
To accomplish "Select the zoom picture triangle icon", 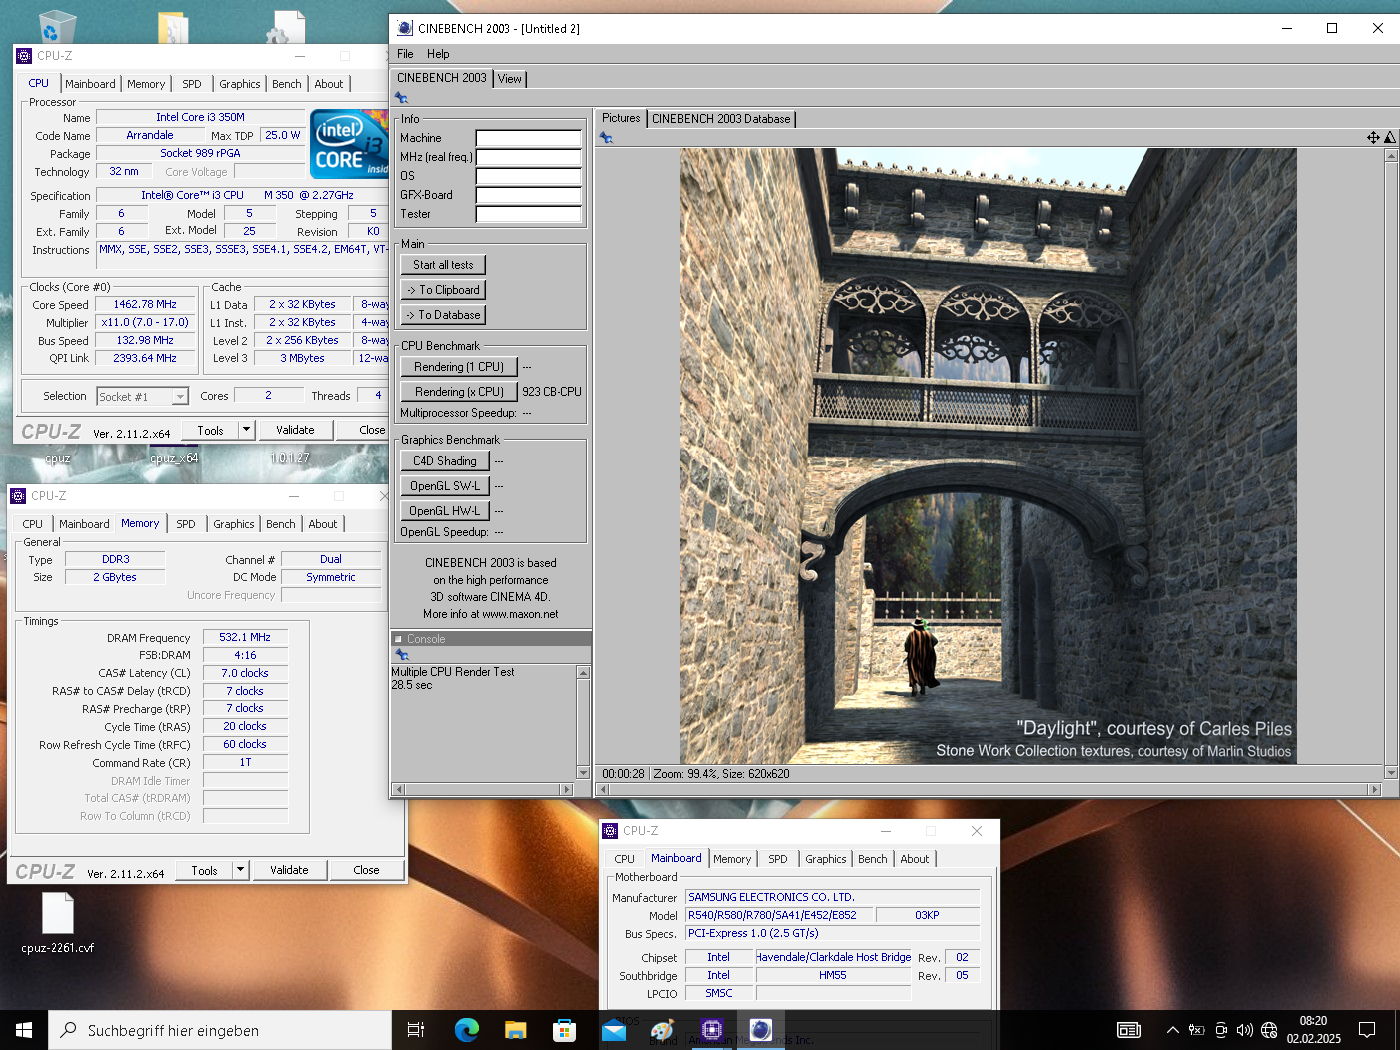I will click(1390, 138).
